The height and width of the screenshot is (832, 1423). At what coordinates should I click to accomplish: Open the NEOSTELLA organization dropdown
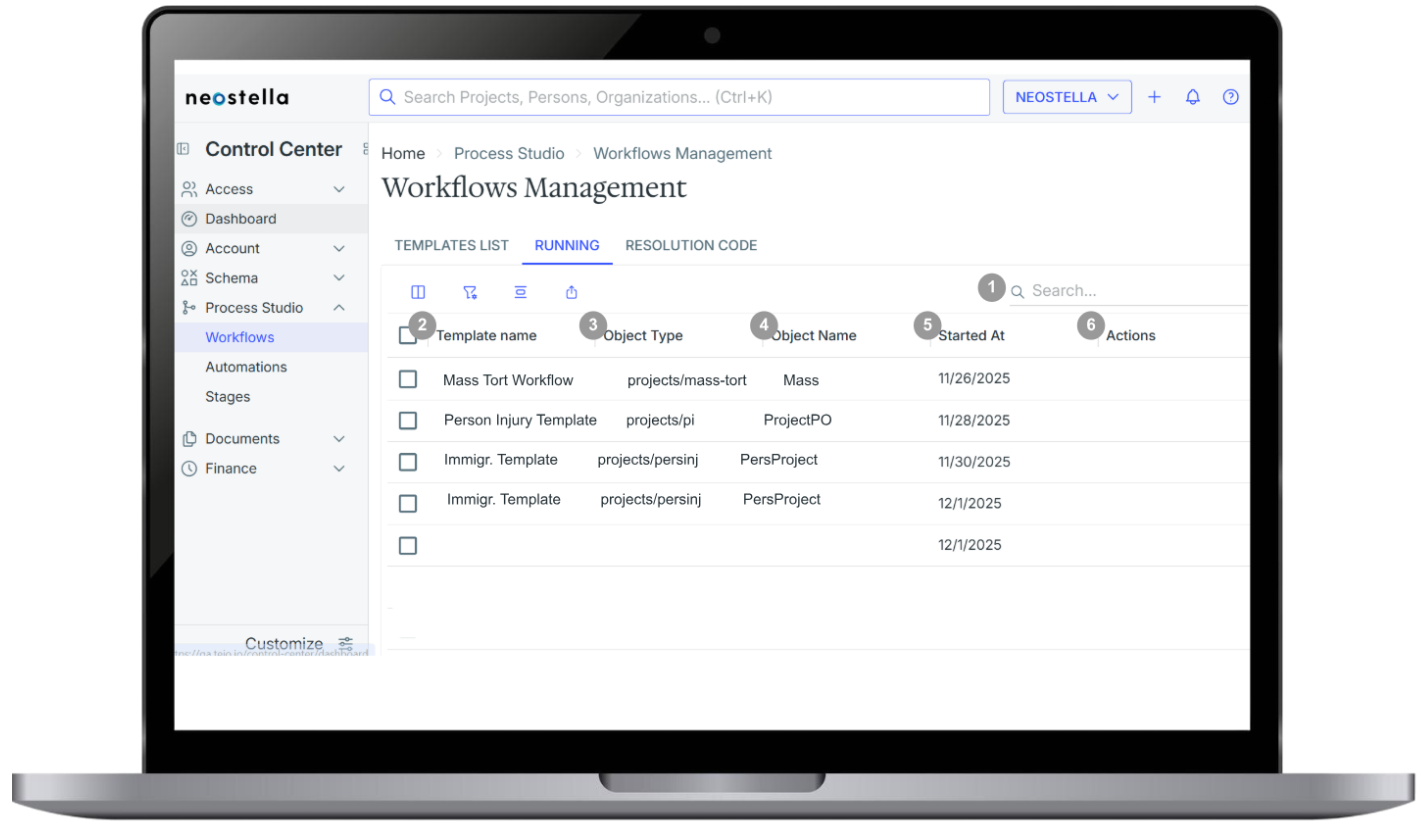pos(1066,97)
